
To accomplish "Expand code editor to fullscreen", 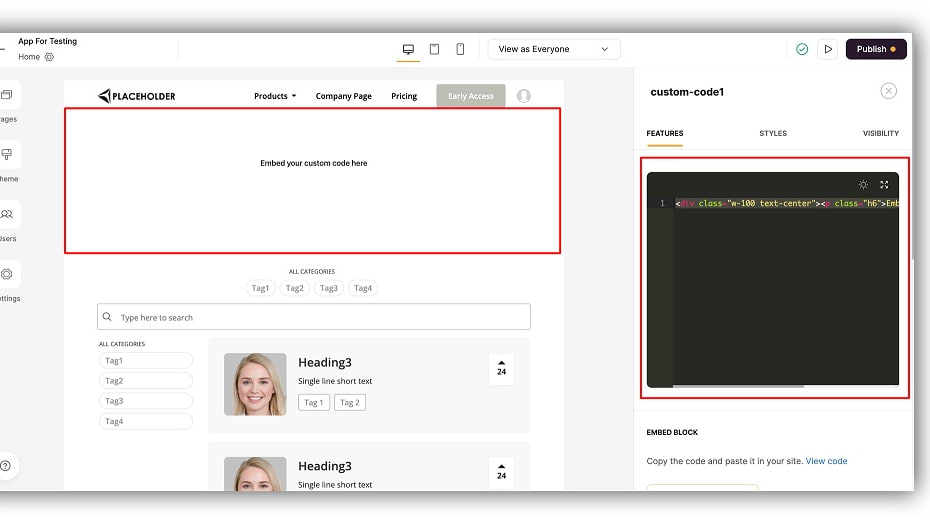I will (884, 185).
